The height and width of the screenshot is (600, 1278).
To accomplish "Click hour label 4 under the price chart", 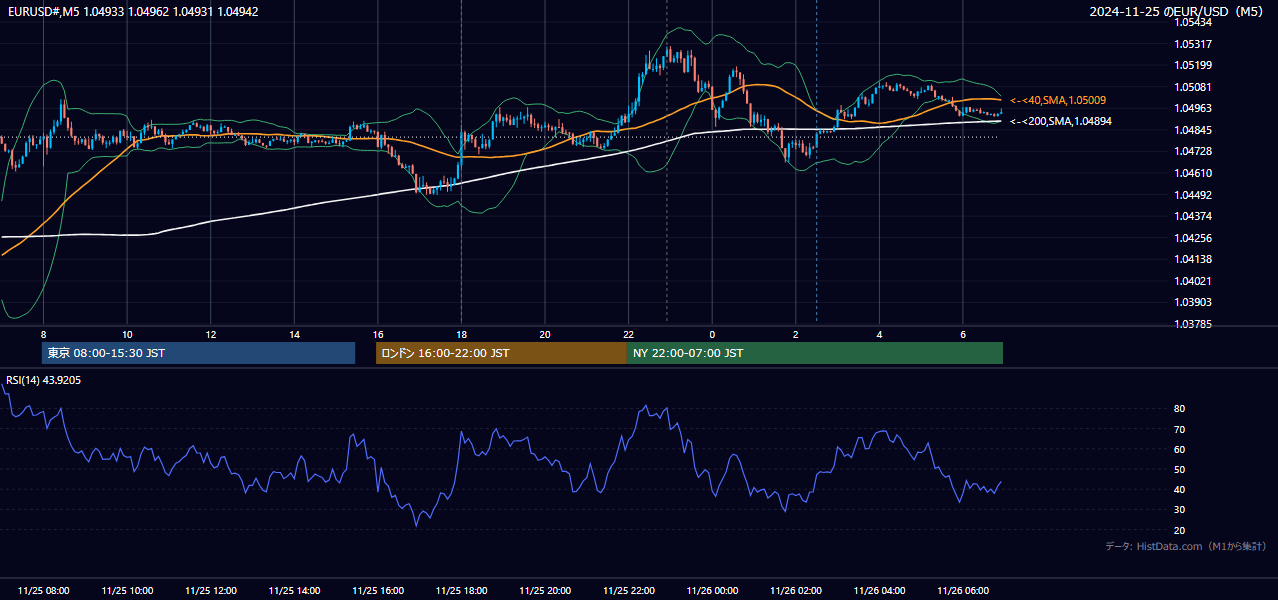I will [879, 334].
